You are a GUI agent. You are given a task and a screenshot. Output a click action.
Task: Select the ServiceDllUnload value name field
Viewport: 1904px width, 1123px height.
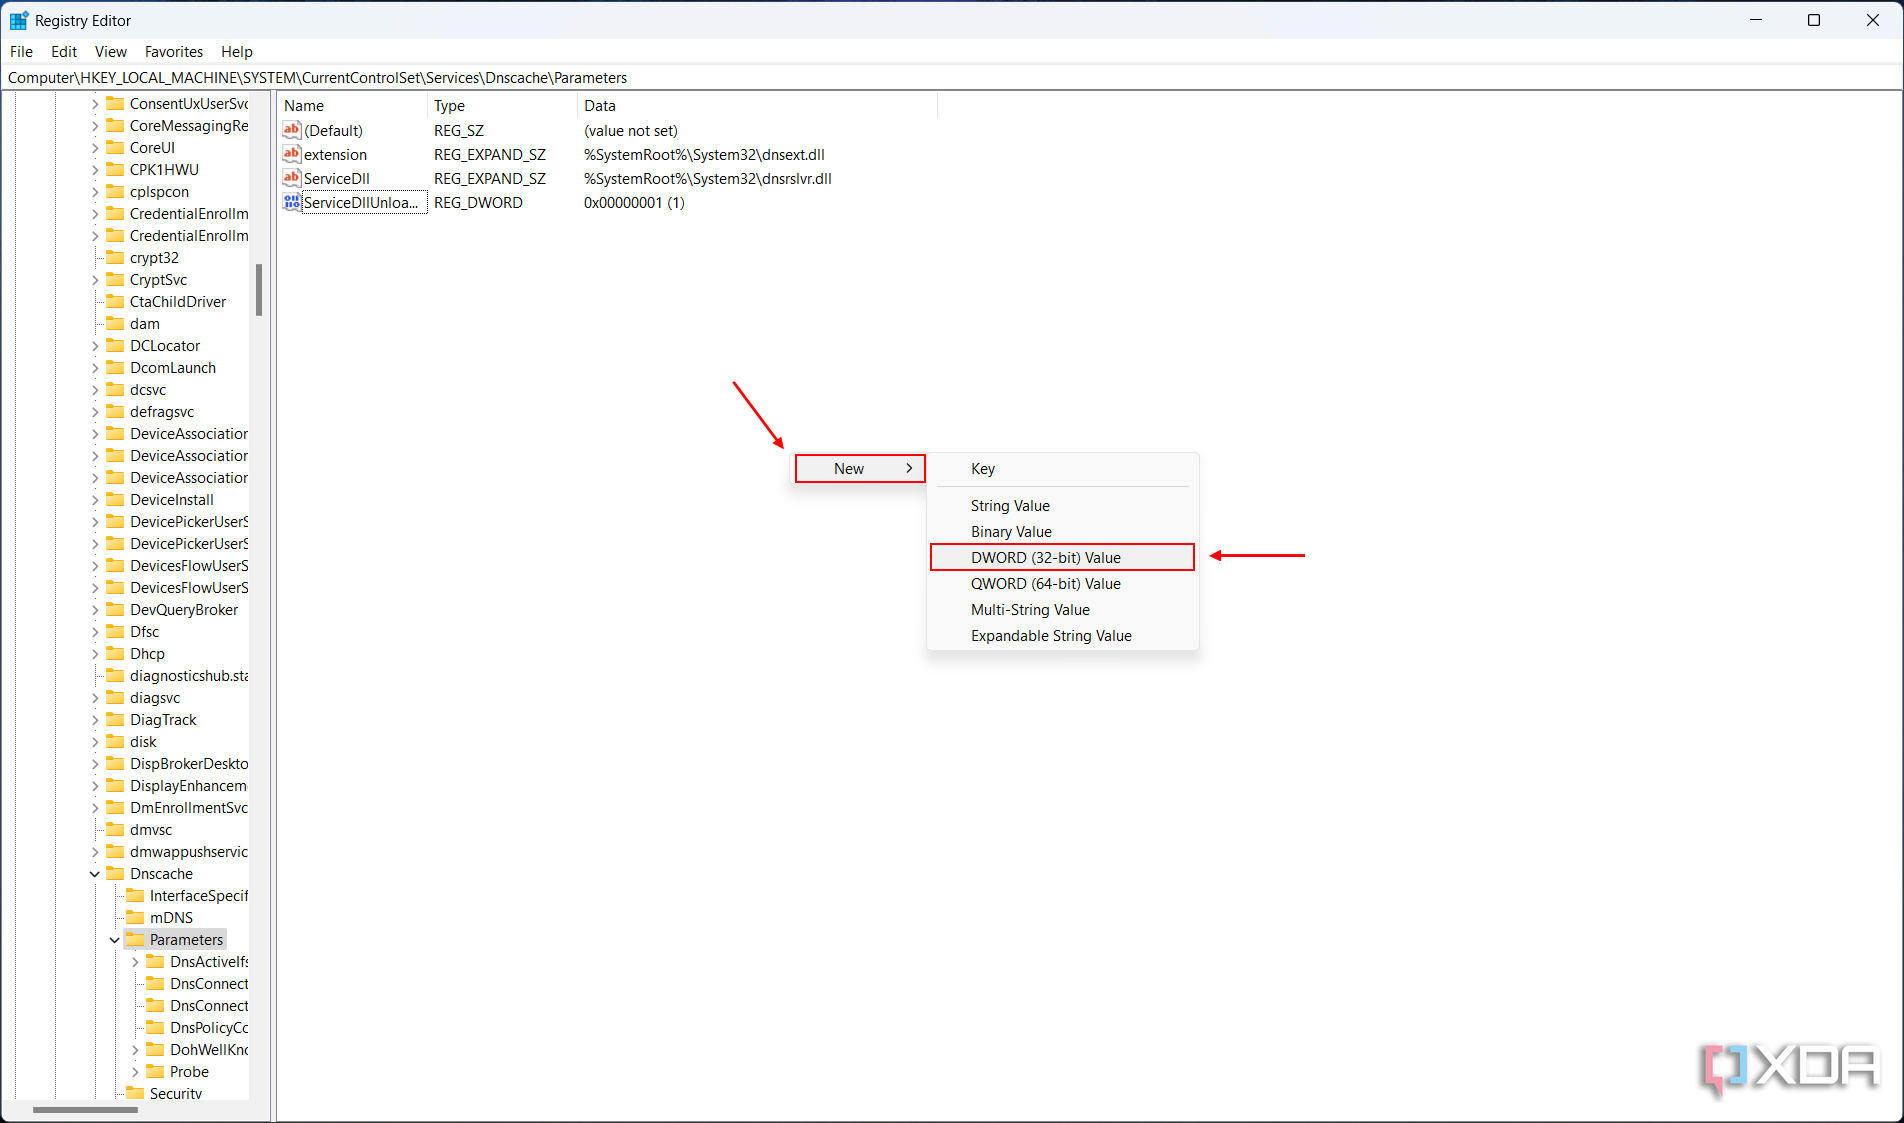364,202
